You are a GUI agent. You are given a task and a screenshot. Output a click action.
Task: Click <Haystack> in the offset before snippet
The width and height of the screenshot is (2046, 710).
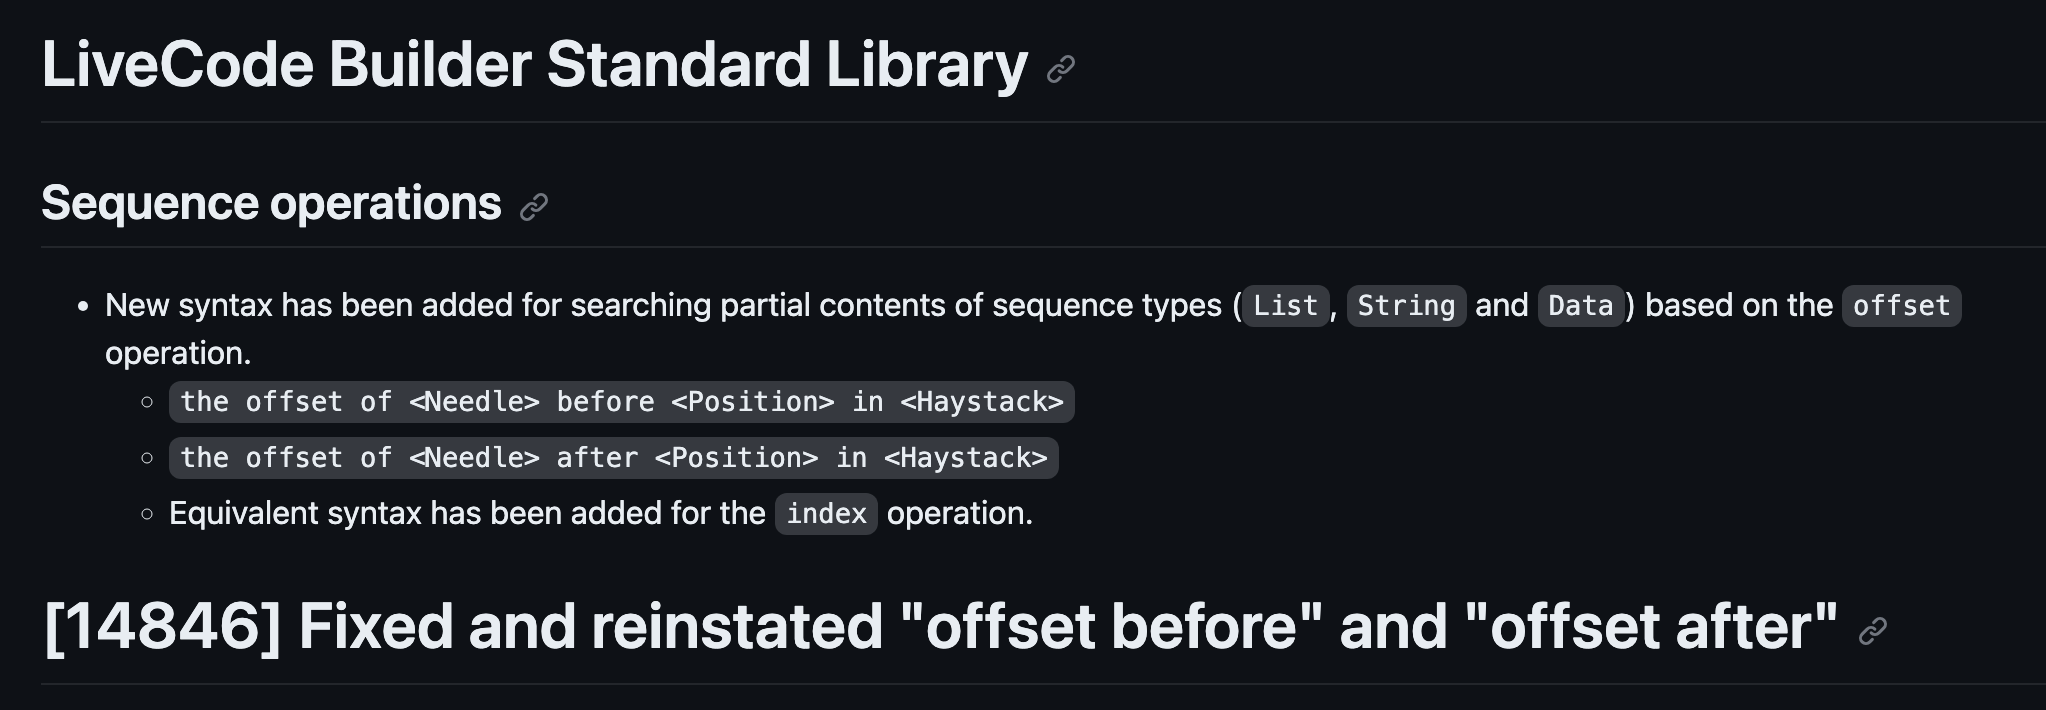click(x=982, y=402)
